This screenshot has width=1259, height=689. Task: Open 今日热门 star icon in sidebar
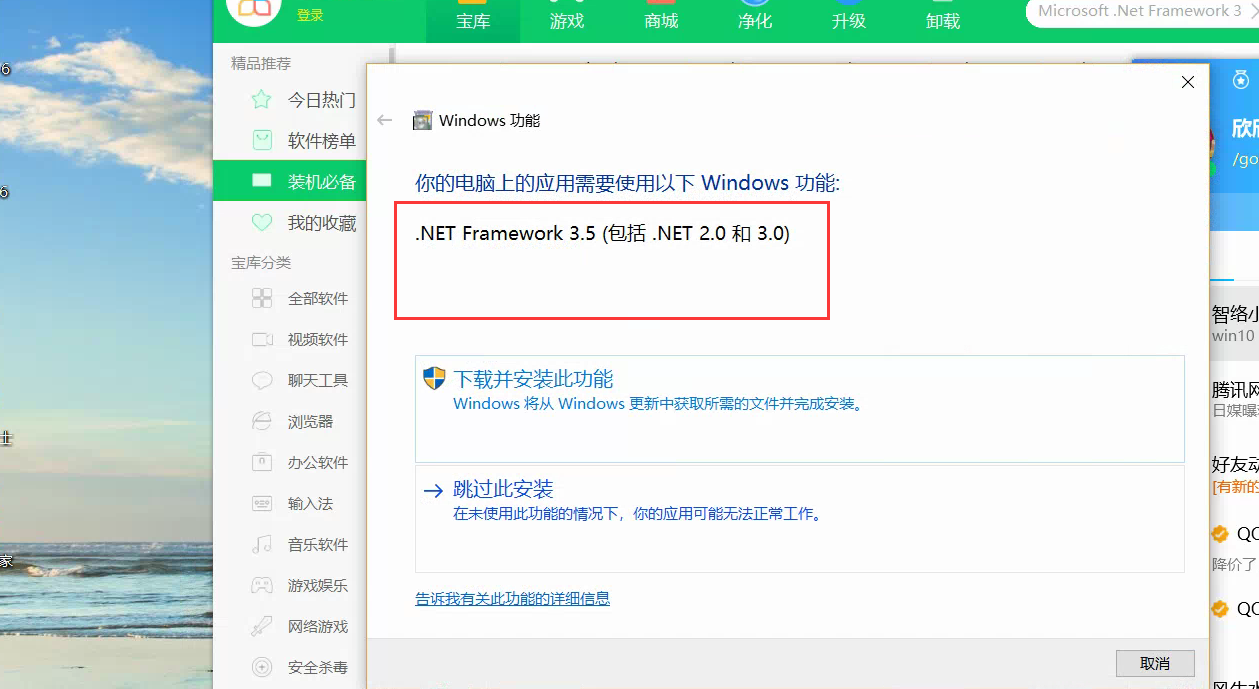(x=261, y=99)
